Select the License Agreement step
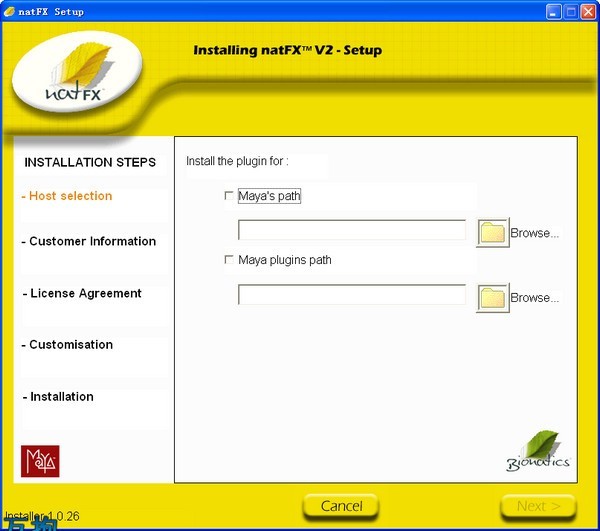This screenshot has width=600, height=531. (x=82, y=293)
